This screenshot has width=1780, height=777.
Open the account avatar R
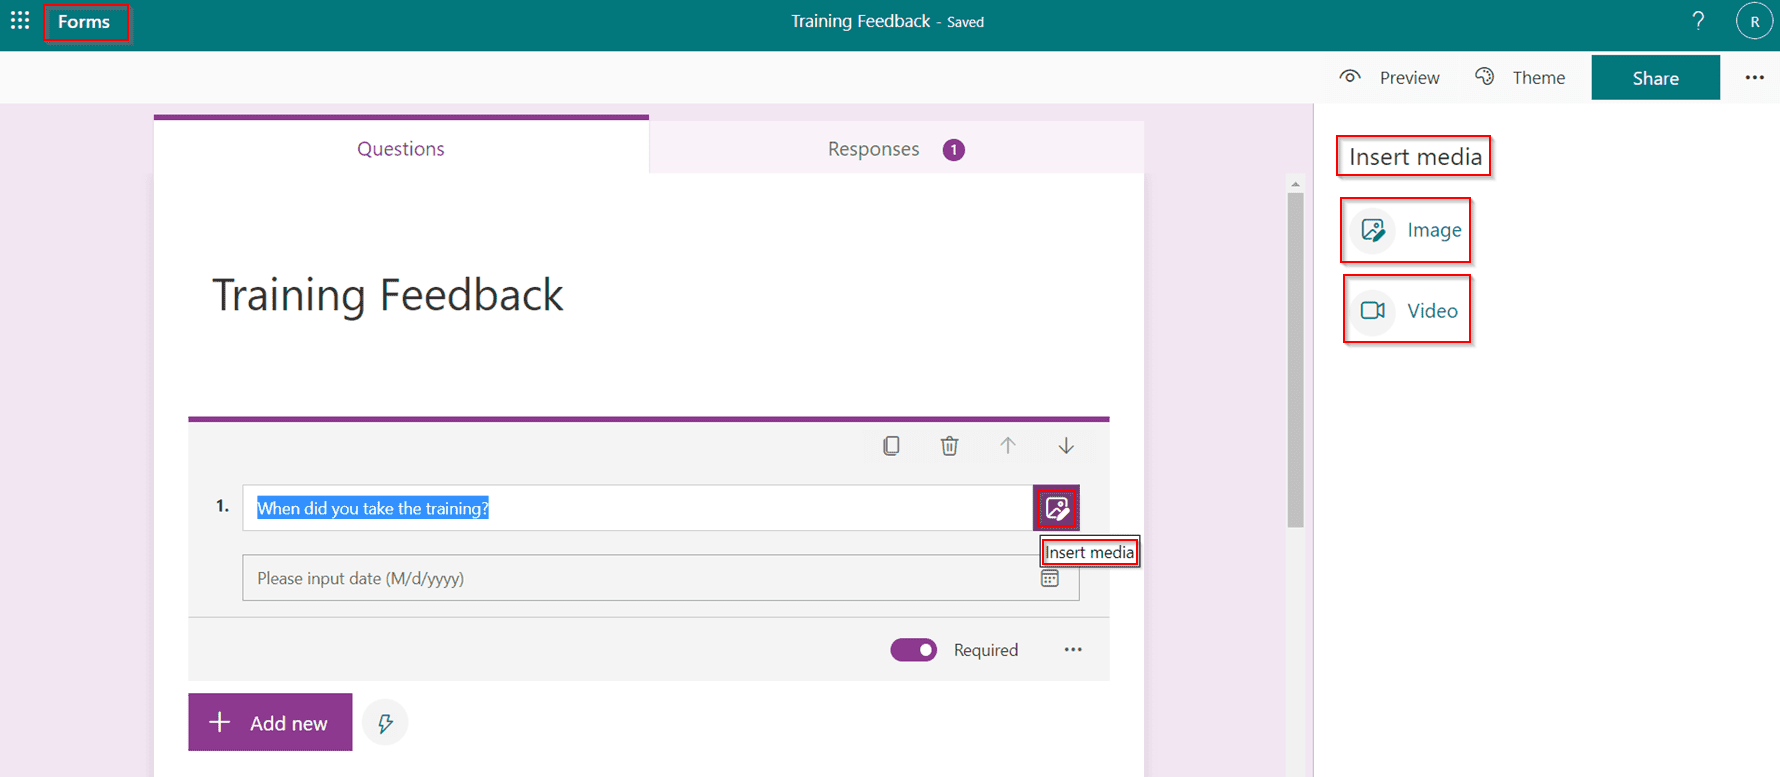(x=1754, y=21)
